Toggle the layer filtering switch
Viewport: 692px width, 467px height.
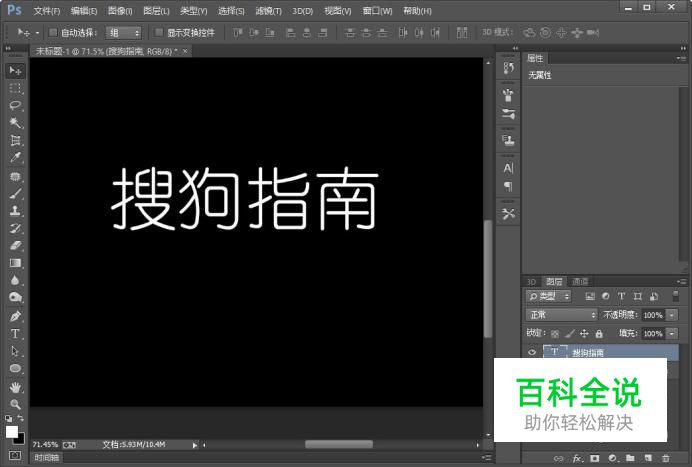pyautogui.click(x=675, y=296)
